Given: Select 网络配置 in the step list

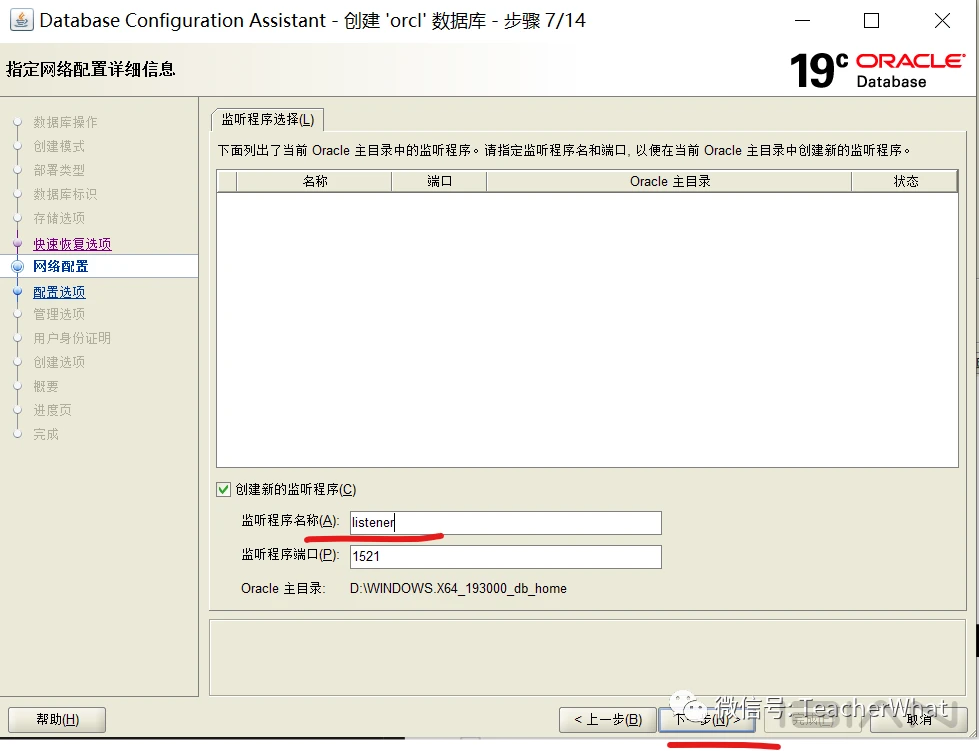Looking at the screenshot, I should click(x=99, y=266).
